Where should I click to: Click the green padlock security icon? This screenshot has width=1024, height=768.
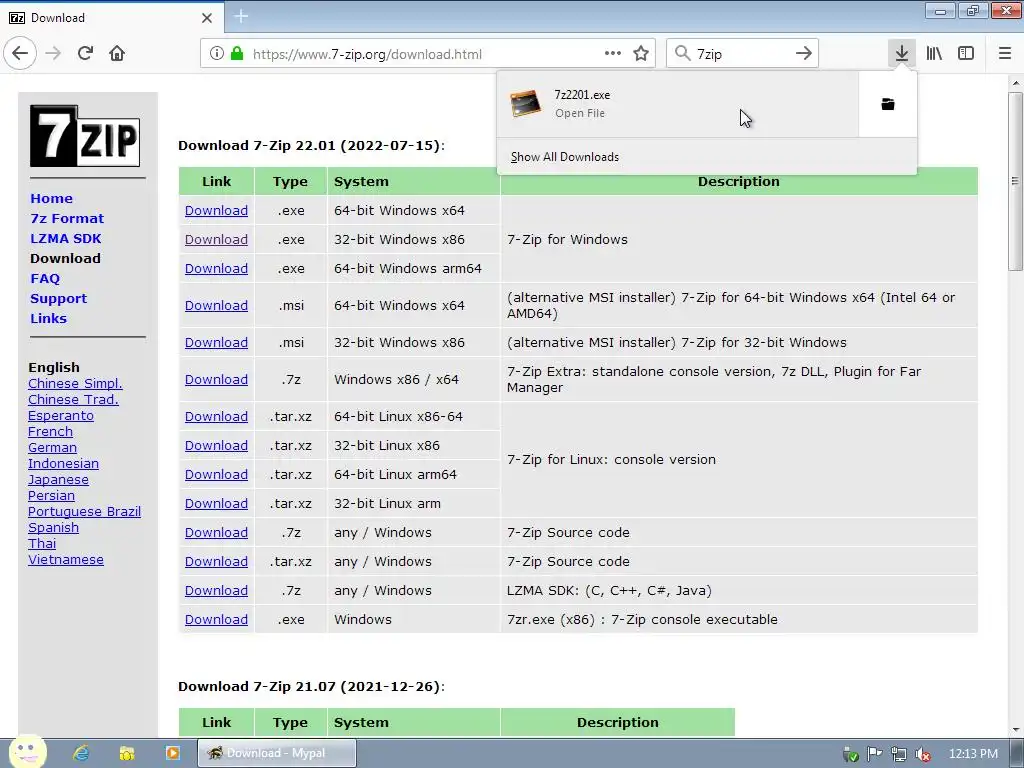pos(237,54)
